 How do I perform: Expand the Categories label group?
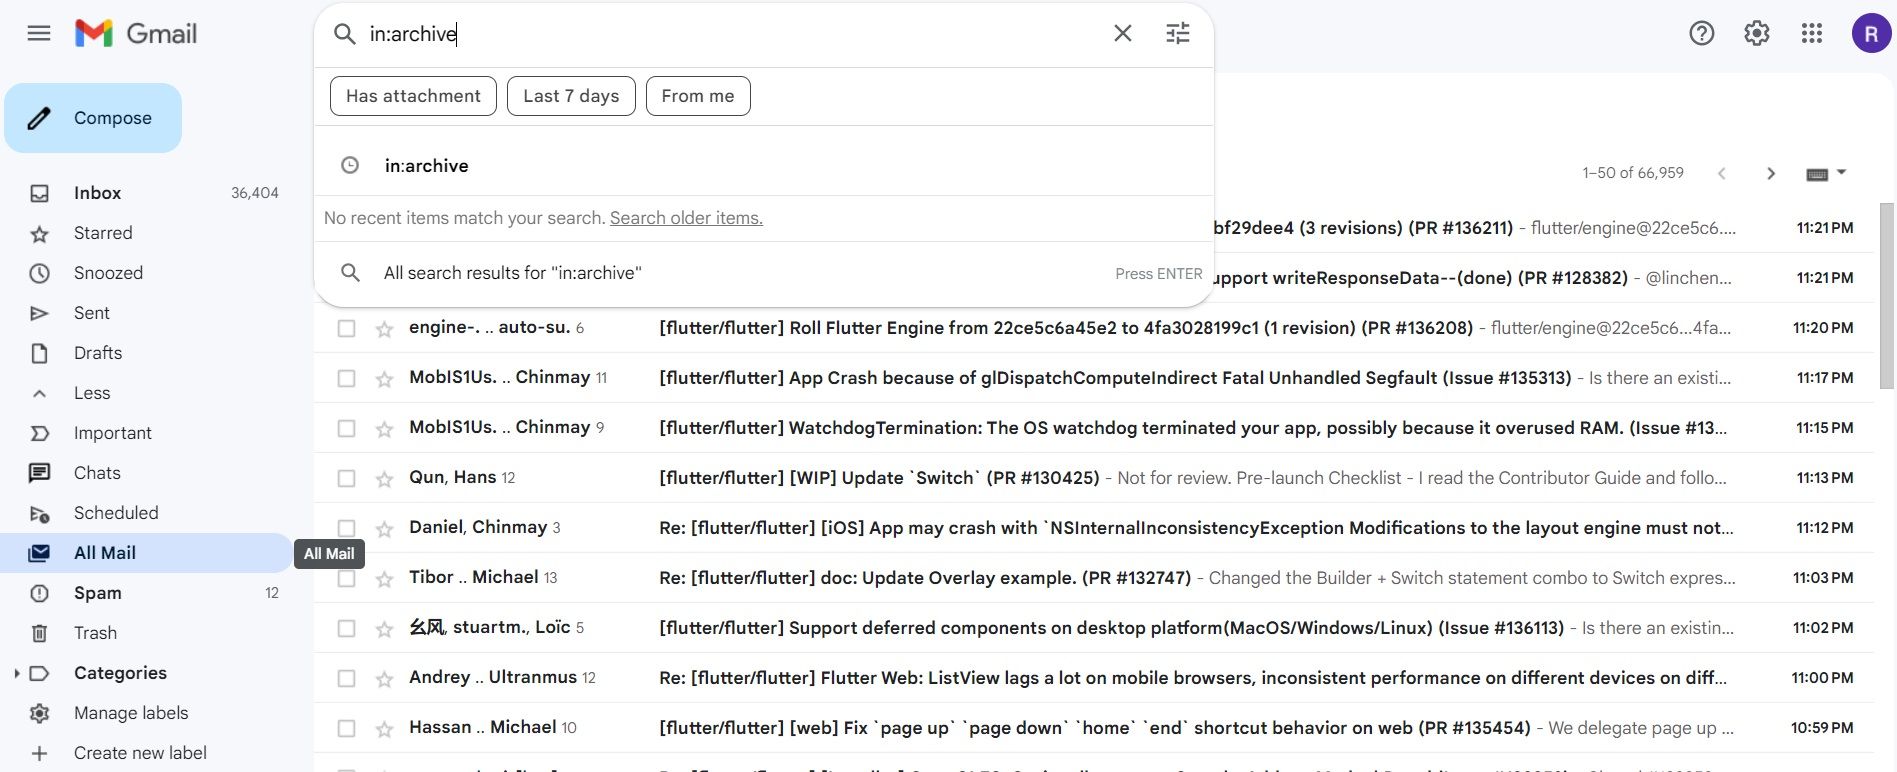17,674
